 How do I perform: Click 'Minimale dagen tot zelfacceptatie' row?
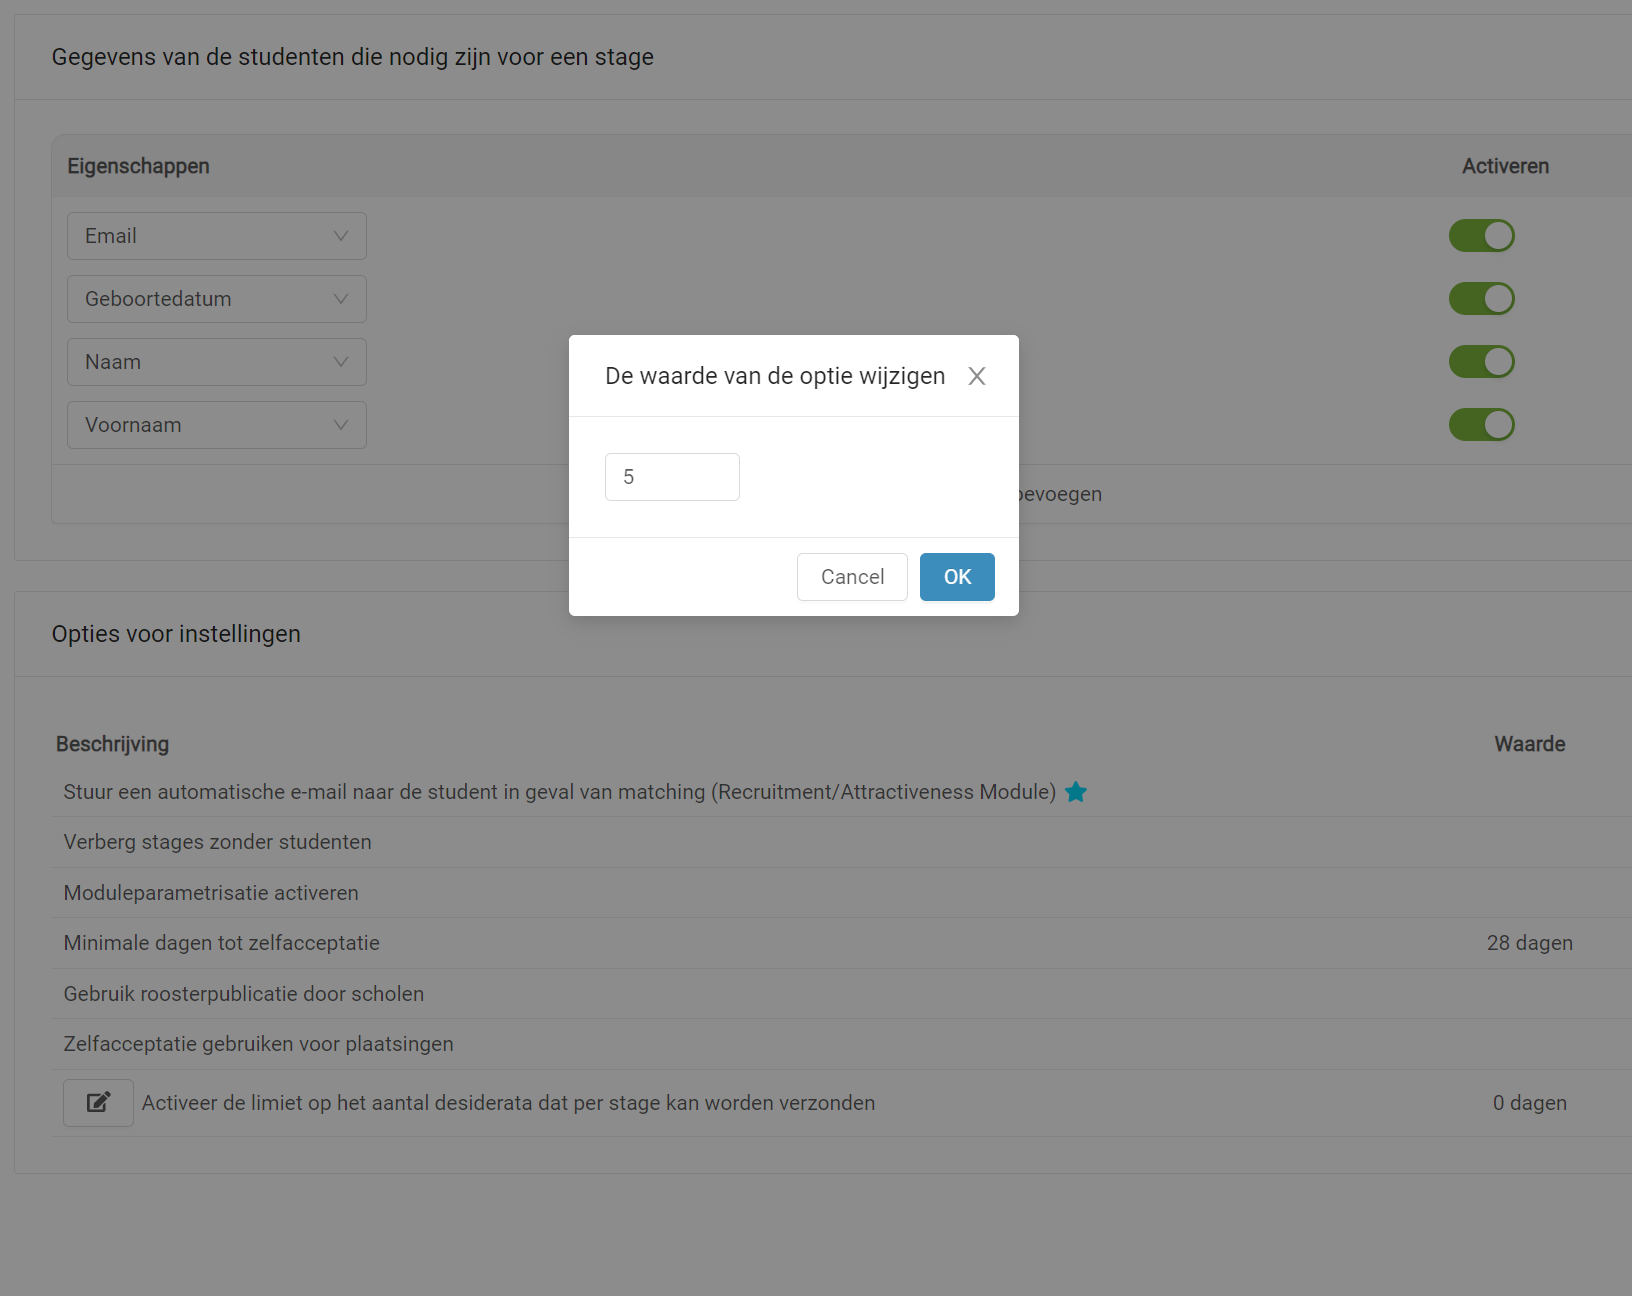842,943
